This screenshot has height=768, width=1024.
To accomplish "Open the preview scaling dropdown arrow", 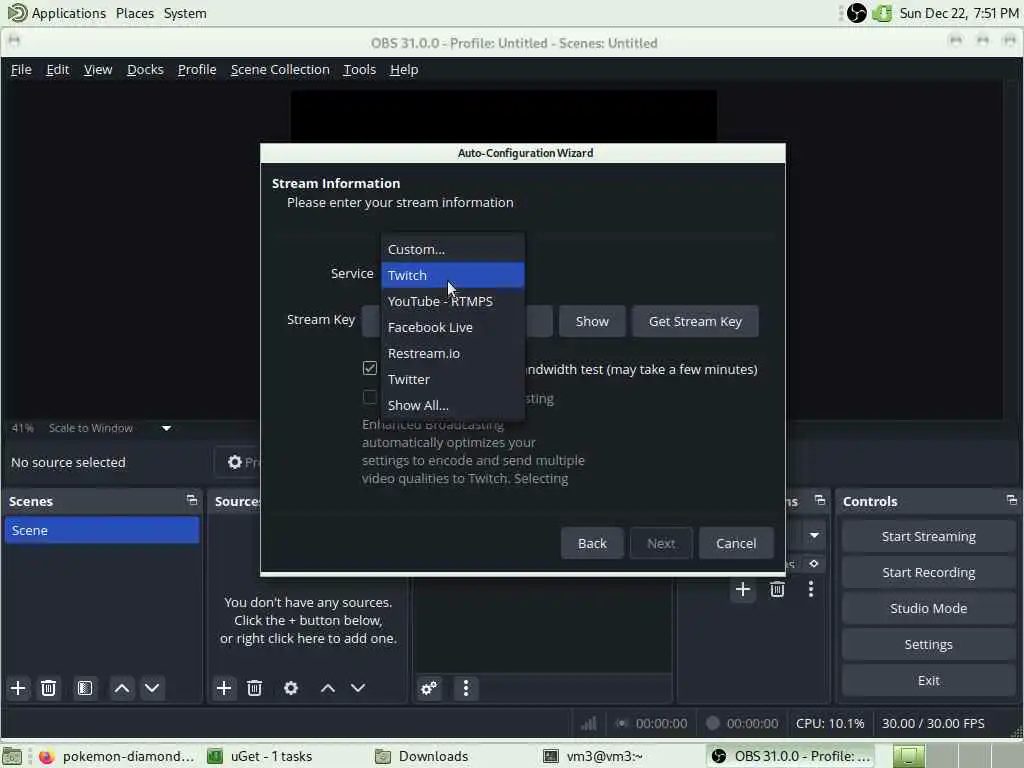I will point(167,428).
